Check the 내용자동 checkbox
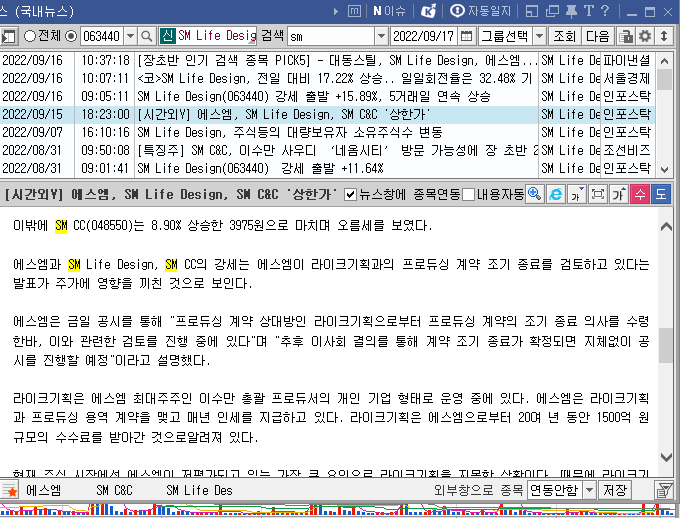The width and height of the screenshot is (680, 518). (x=468, y=195)
